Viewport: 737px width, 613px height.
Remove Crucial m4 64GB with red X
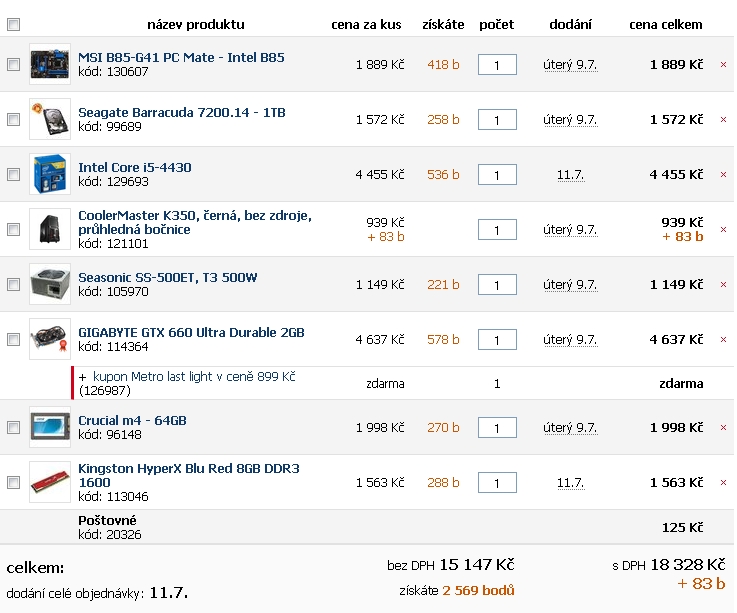[x=723, y=427]
